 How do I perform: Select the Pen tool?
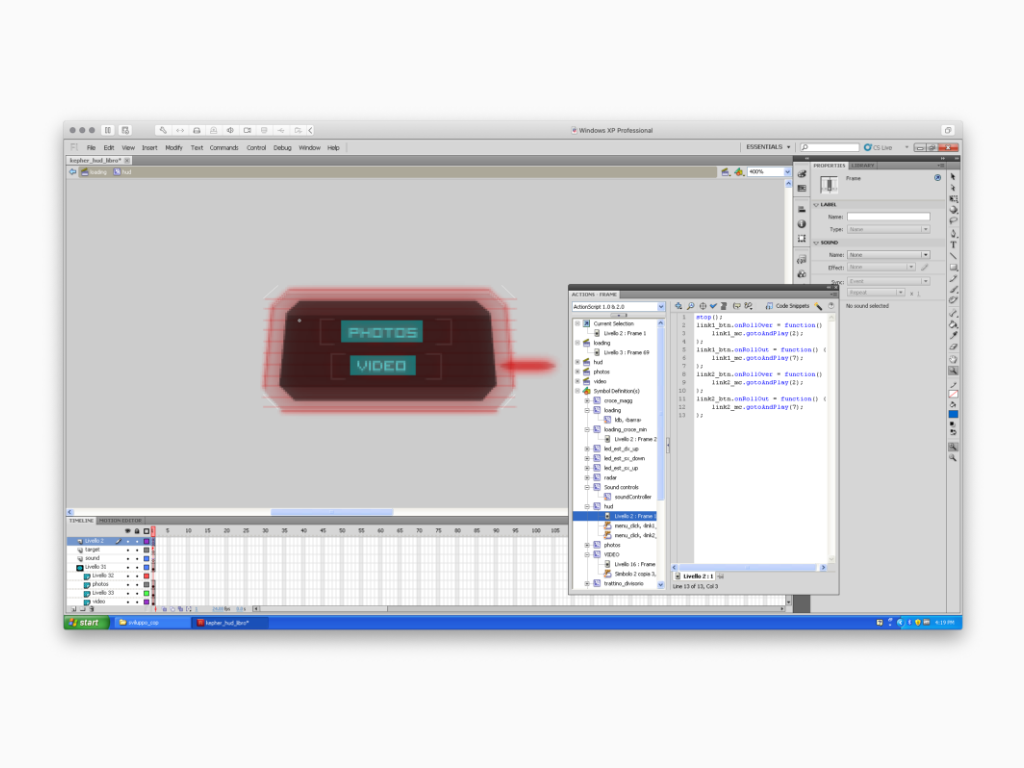(x=953, y=233)
